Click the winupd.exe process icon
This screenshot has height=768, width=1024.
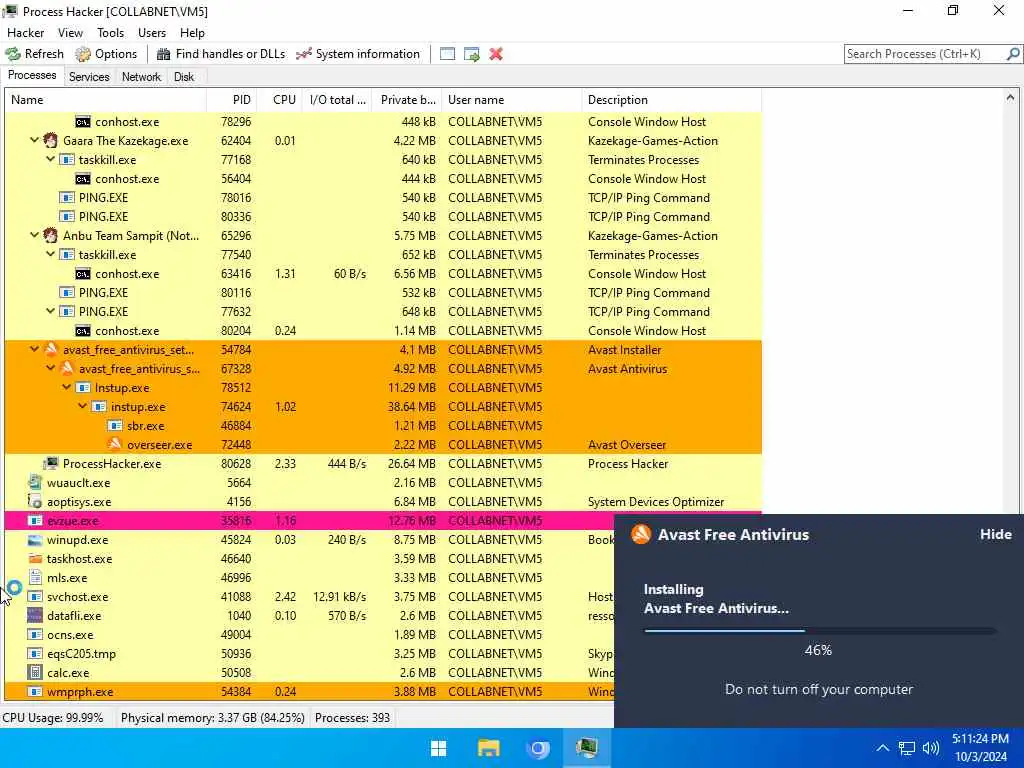pyautogui.click(x=35, y=540)
